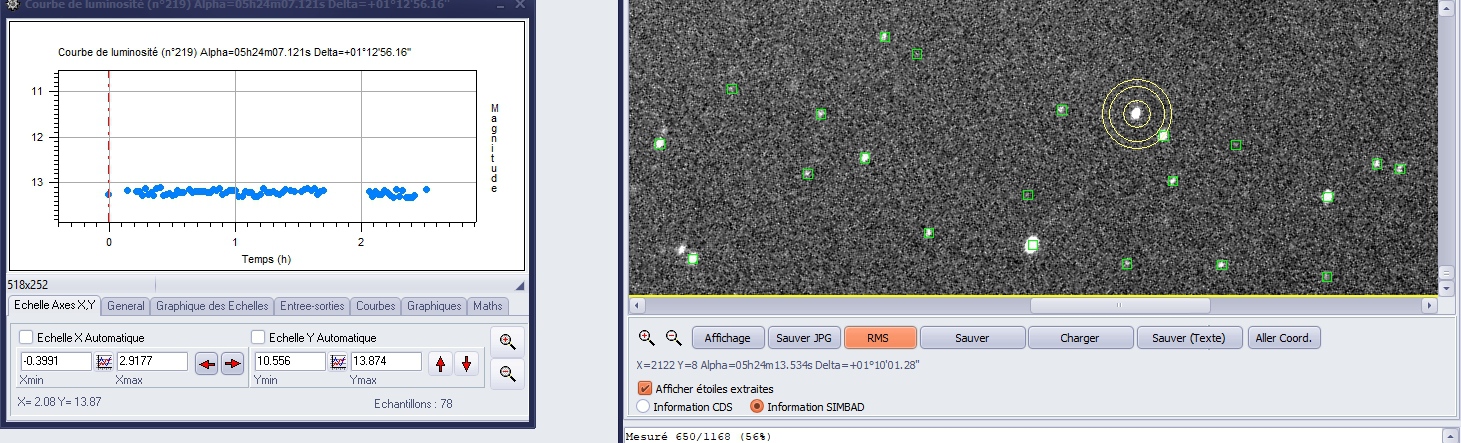Click the Sauver button
The image size is (1461, 443).
[972, 338]
